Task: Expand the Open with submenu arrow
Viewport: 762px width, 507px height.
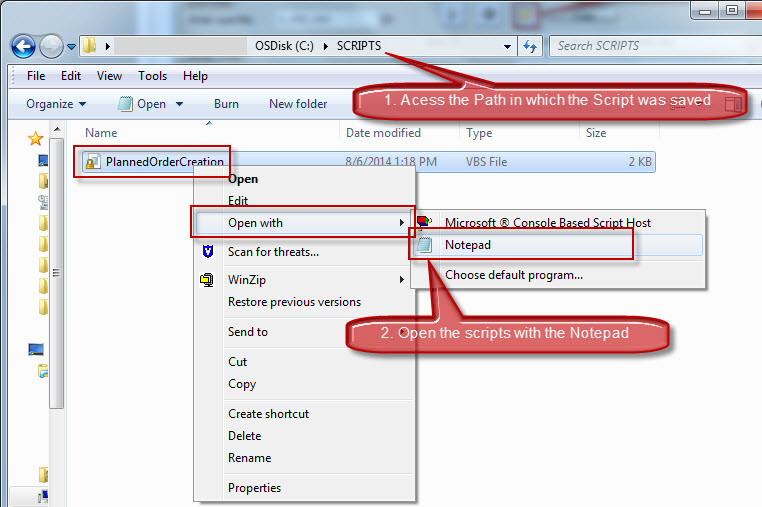Action: [401, 223]
